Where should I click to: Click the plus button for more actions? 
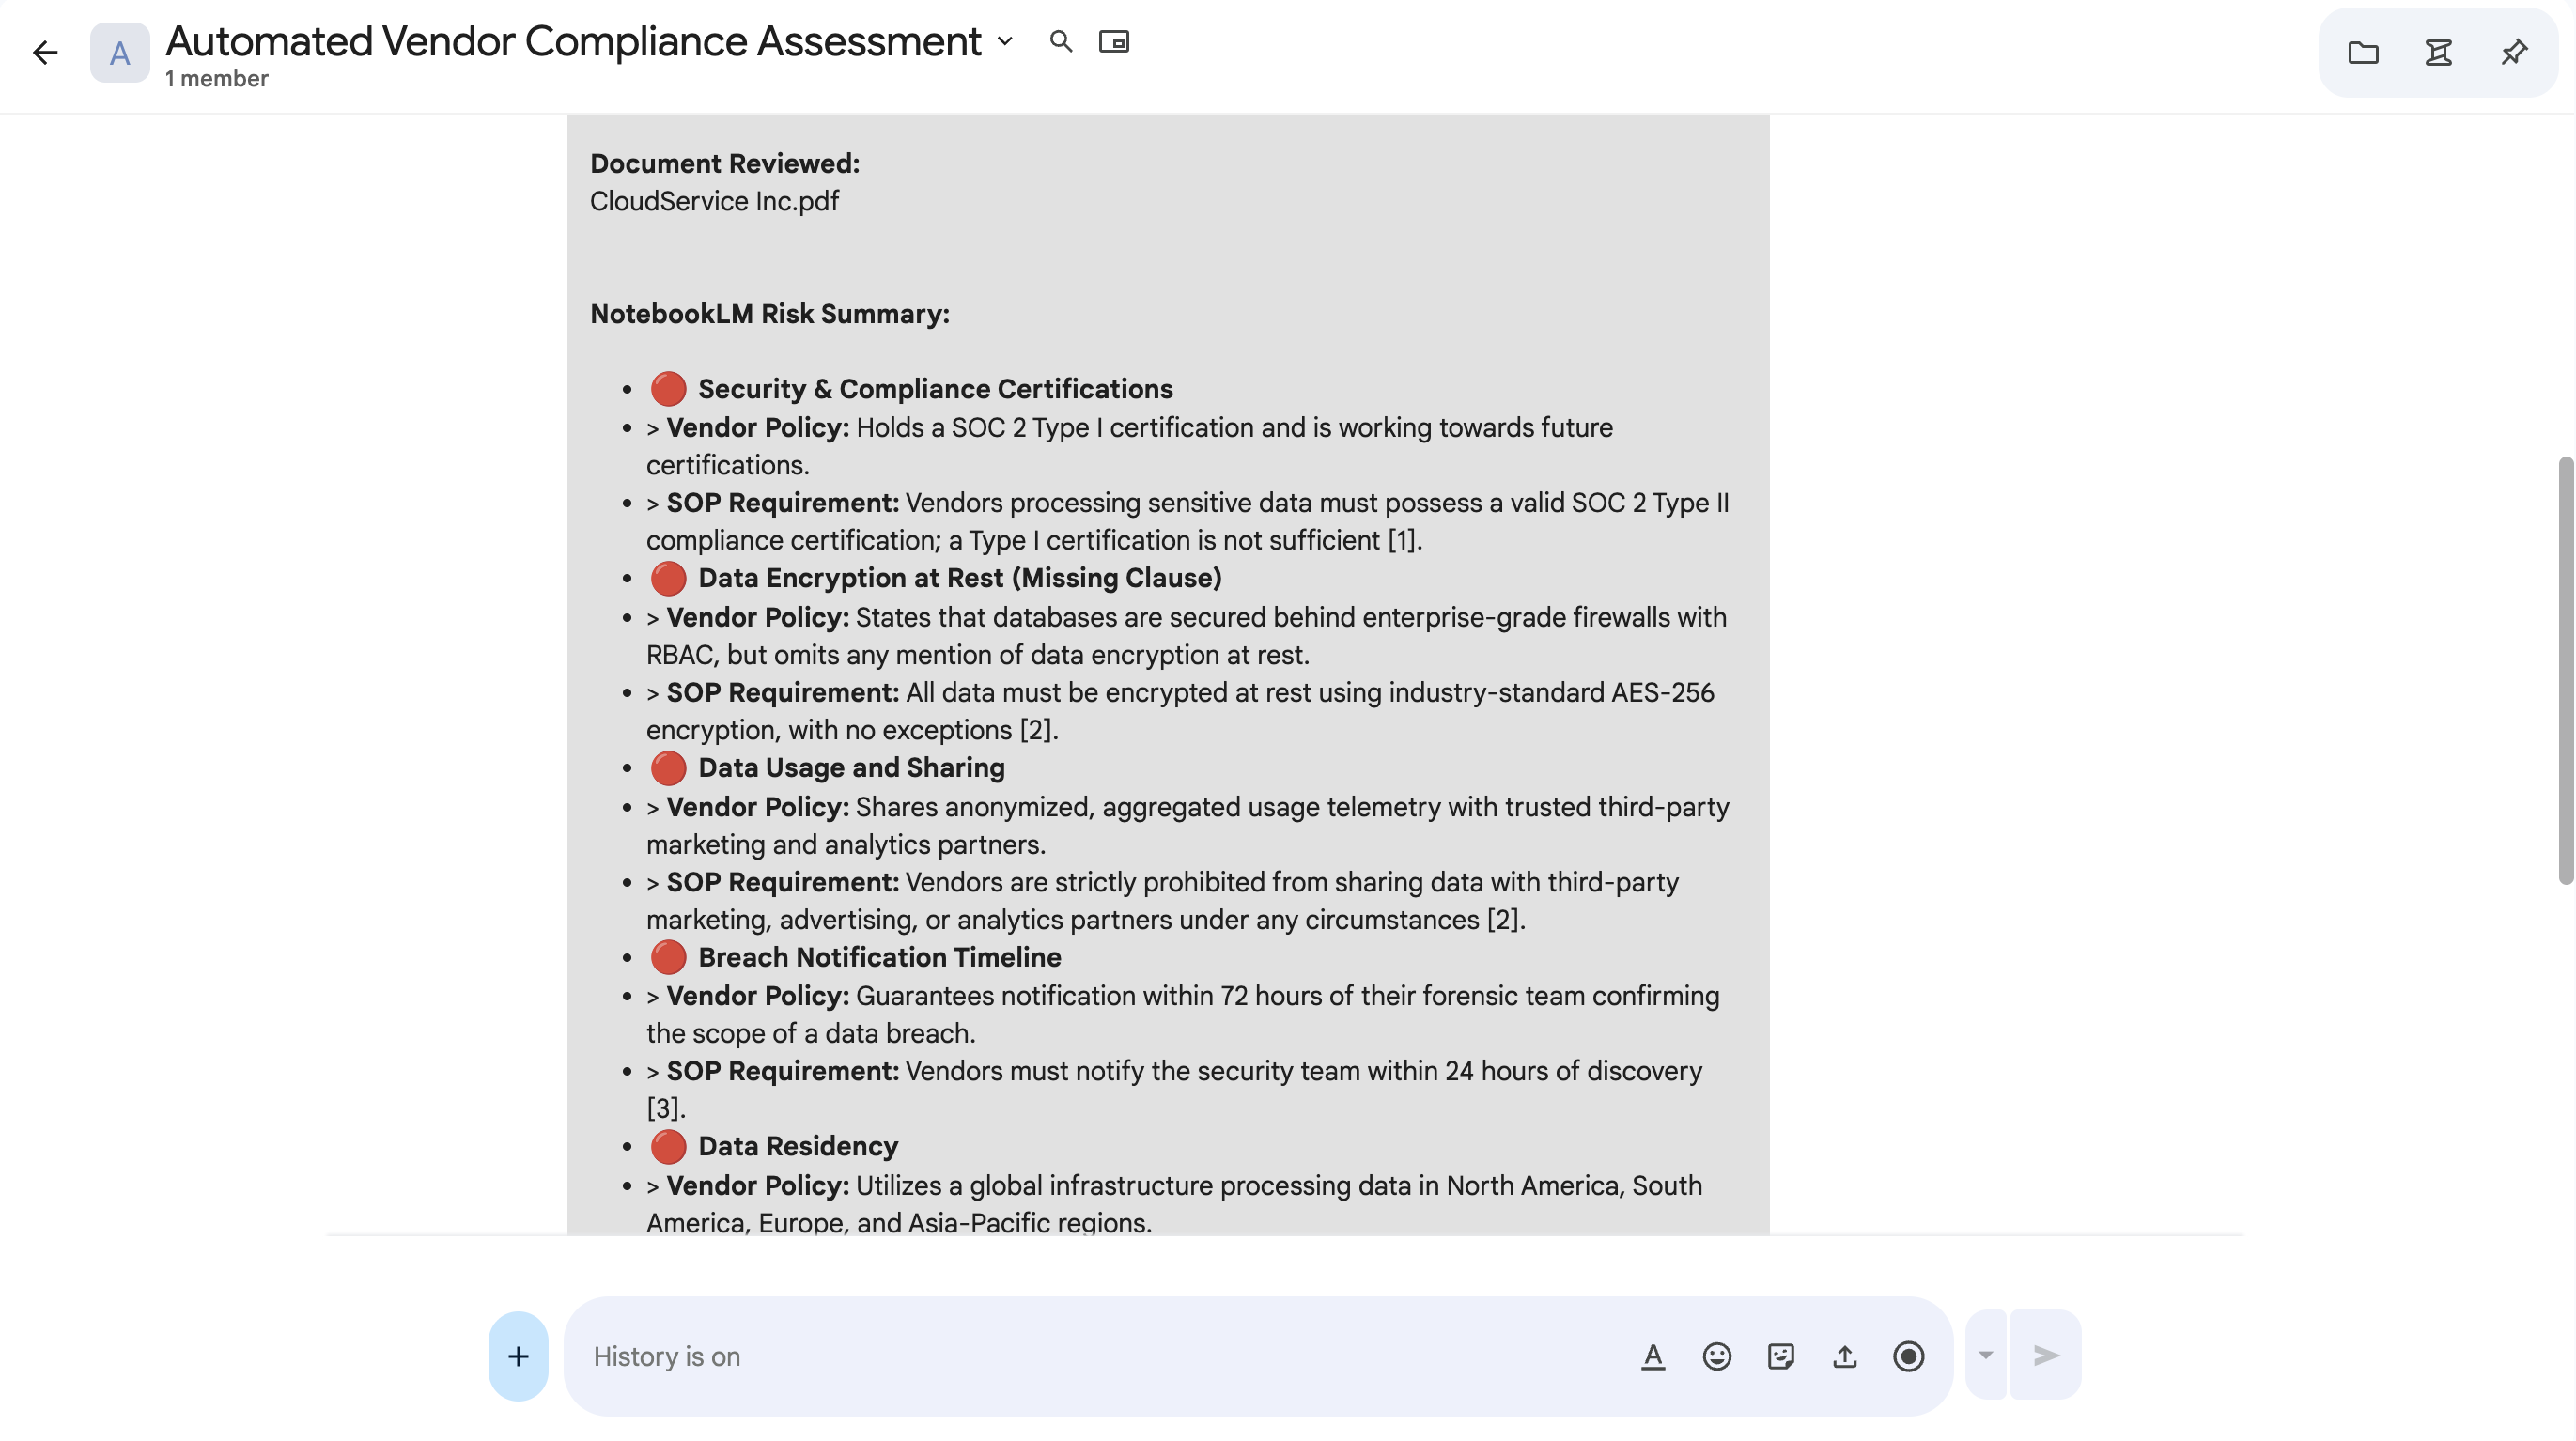tap(518, 1356)
